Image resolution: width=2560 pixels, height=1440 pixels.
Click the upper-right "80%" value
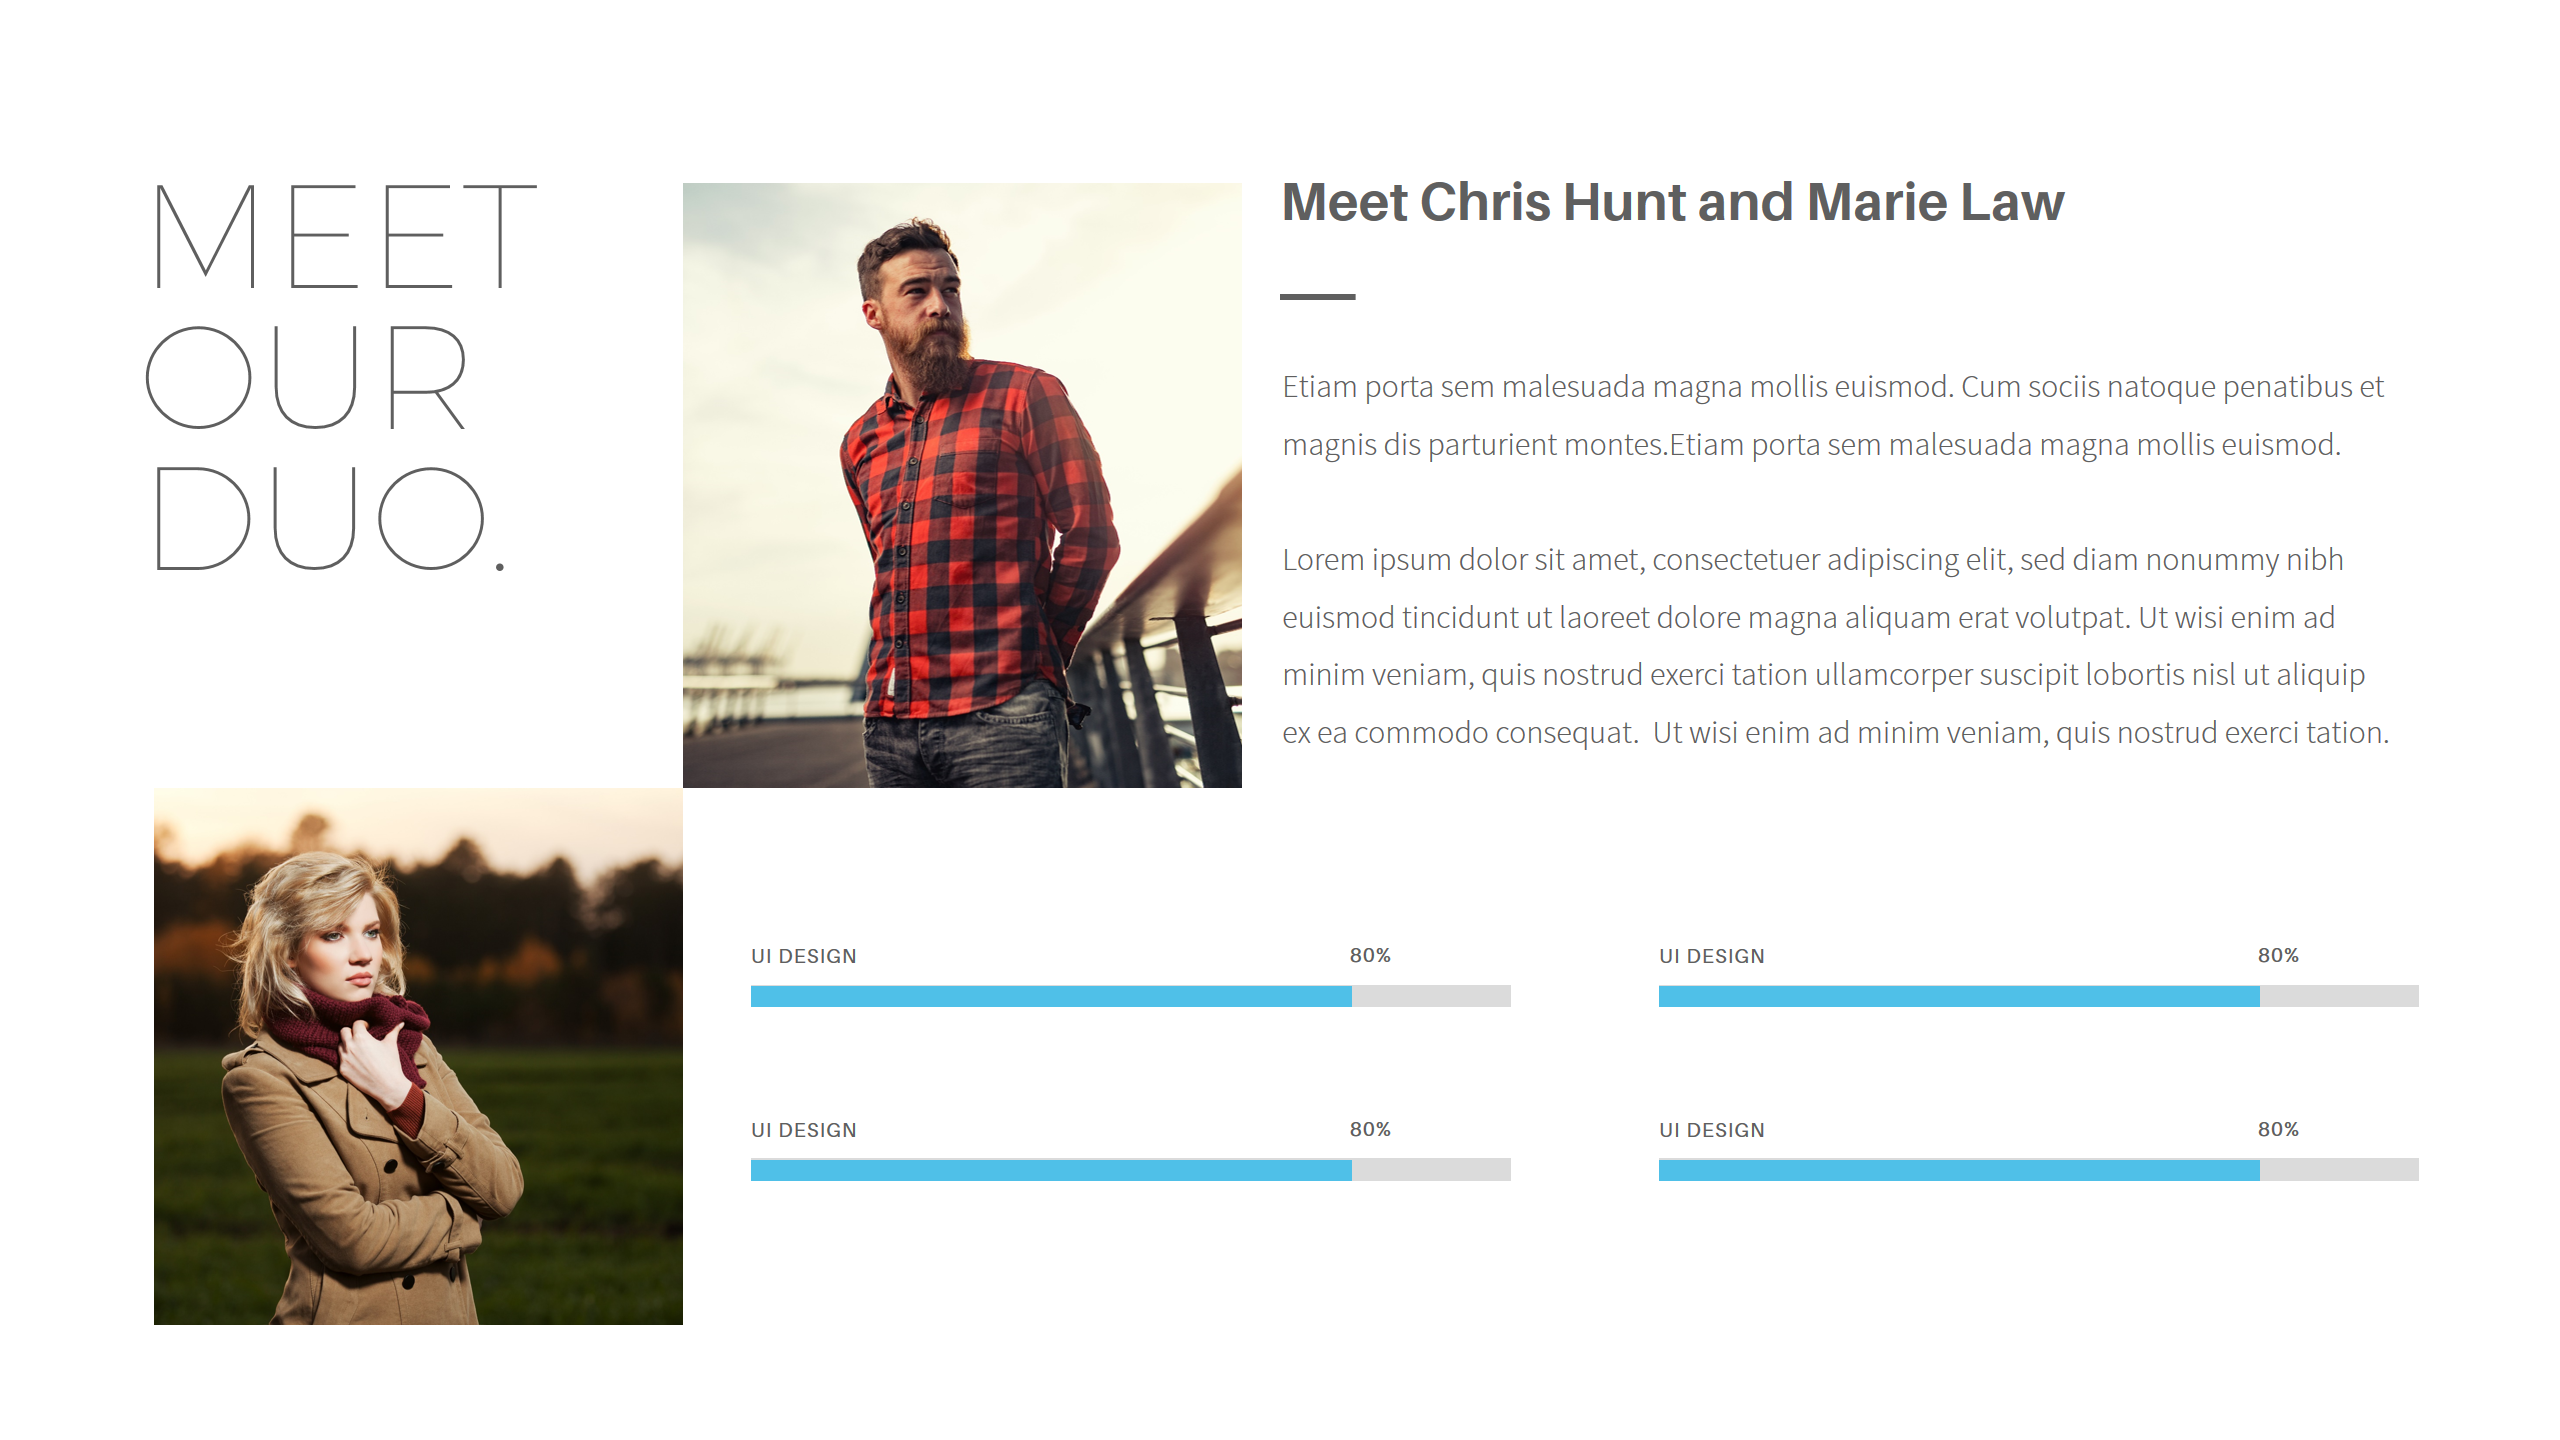pos(2278,956)
